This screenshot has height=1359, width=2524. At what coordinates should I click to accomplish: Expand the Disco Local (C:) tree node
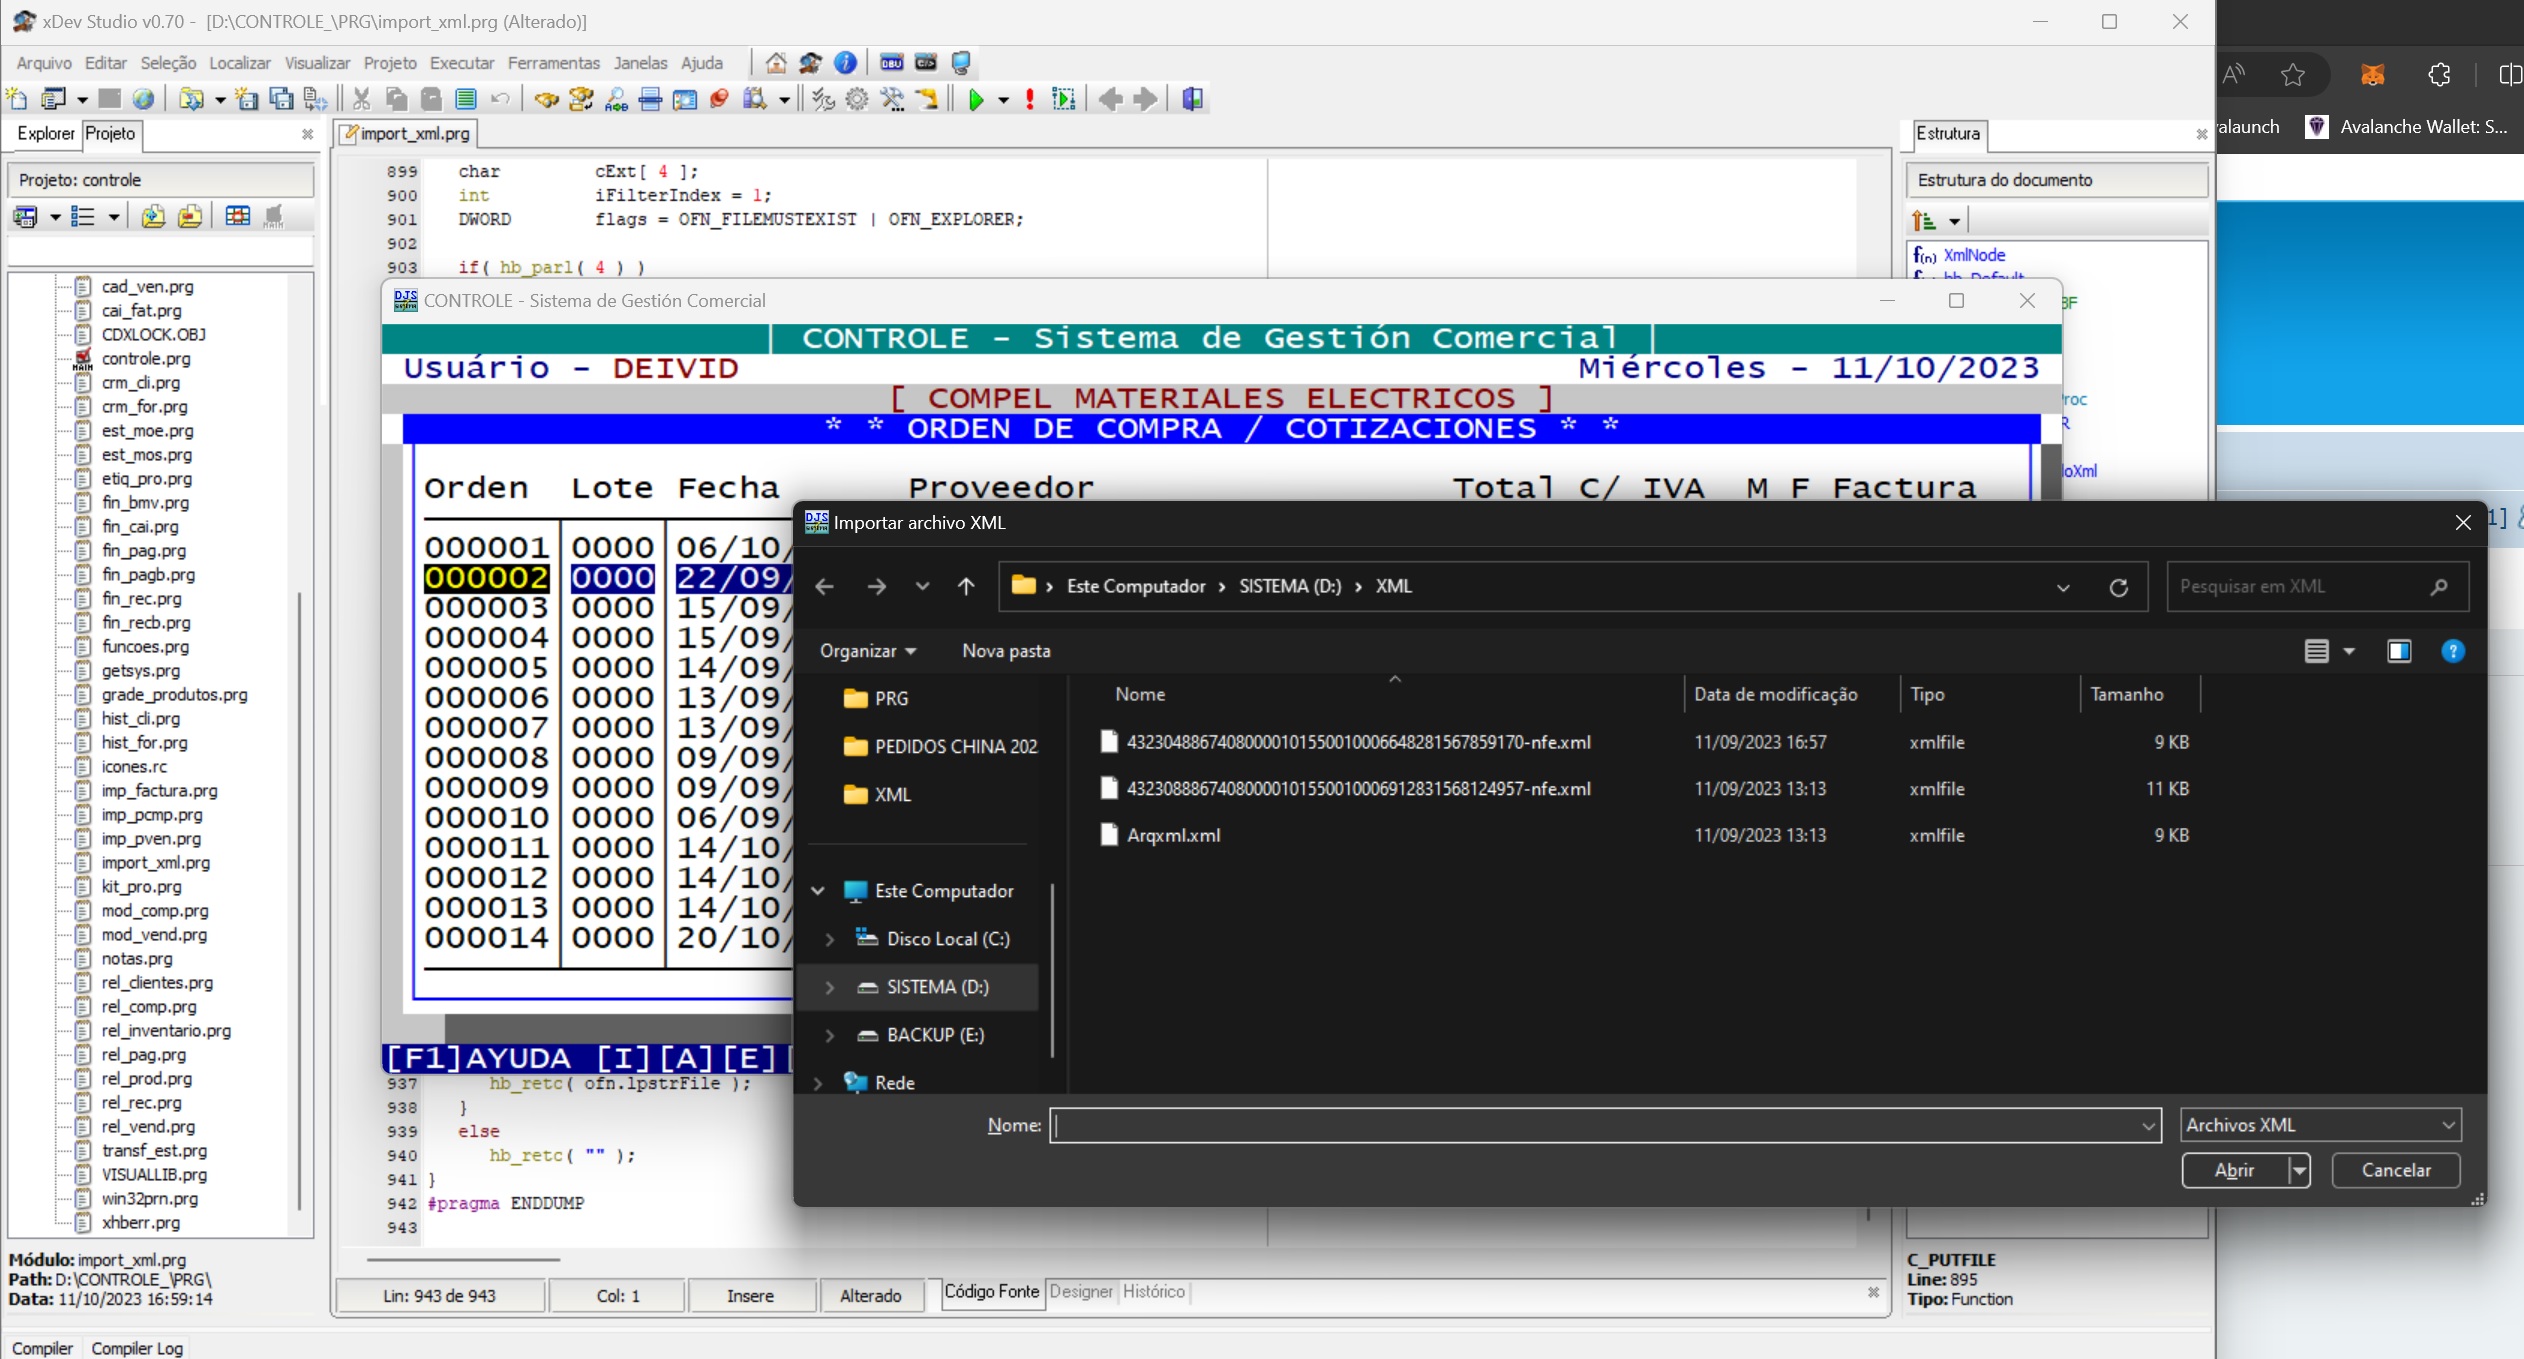pyautogui.click(x=829, y=939)
